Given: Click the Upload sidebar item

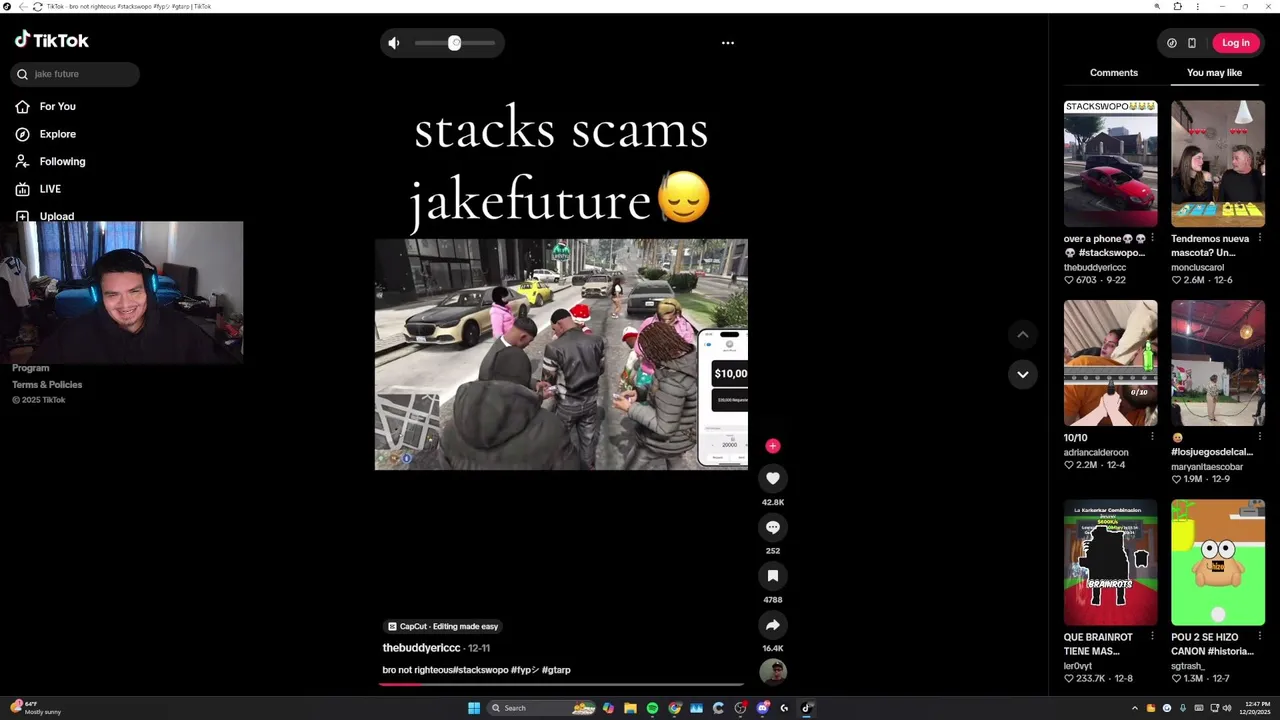Looking at the screenshot, I should pyautogui.click(x=57, y=216).
